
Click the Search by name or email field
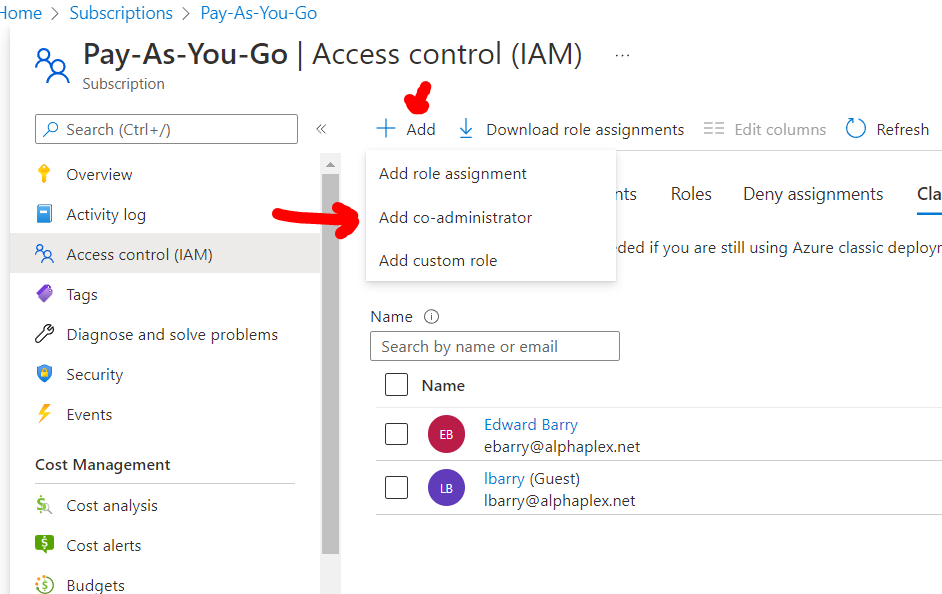(494, 346)
